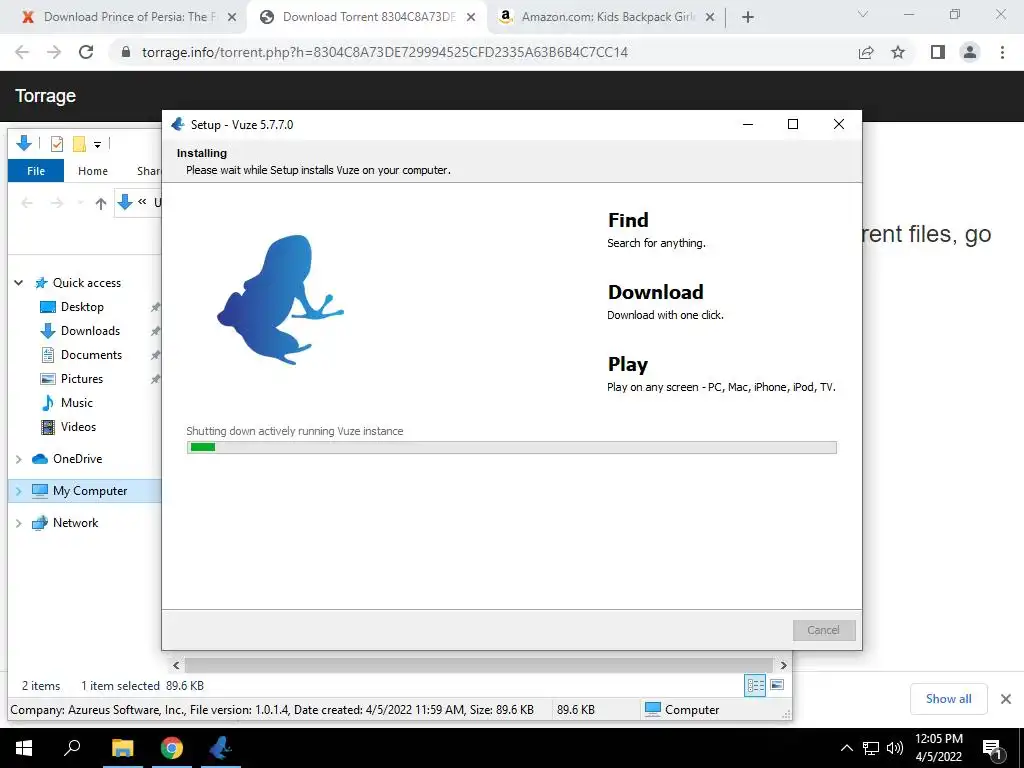Maximize the Vuze Setup window

coord(793,124)
